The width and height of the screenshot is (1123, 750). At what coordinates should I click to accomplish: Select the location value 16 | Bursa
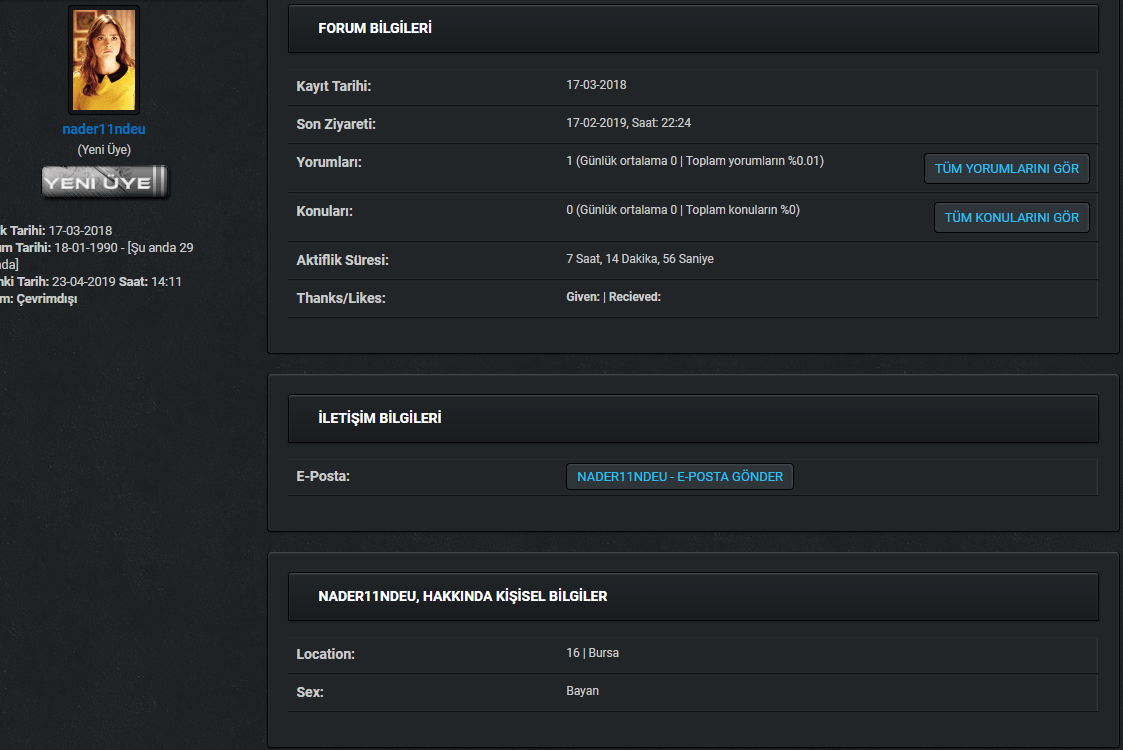tap(592, 653)
